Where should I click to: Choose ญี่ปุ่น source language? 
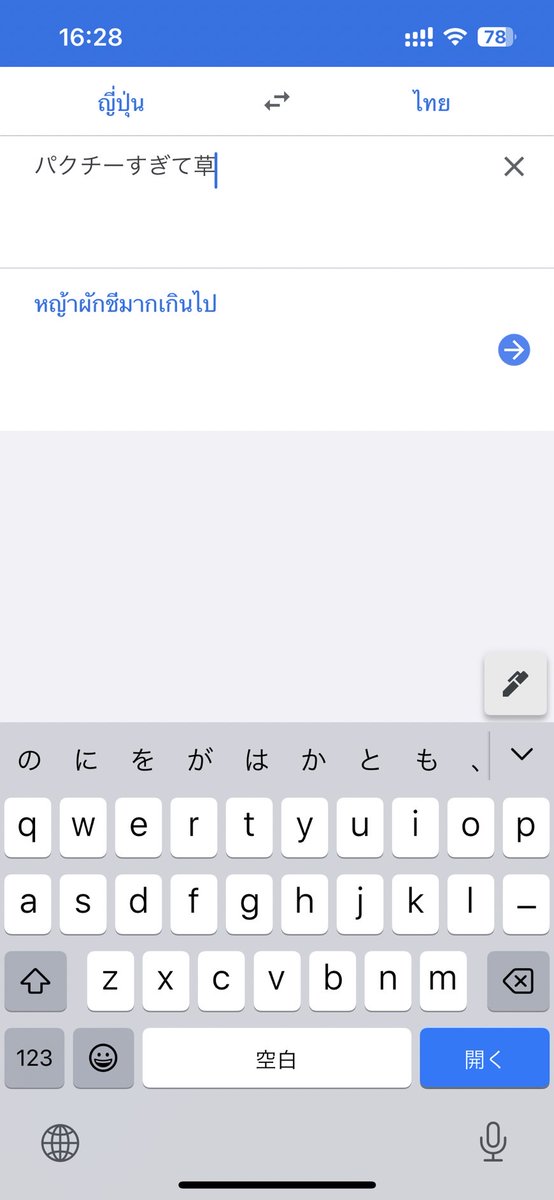click(121, 102)
